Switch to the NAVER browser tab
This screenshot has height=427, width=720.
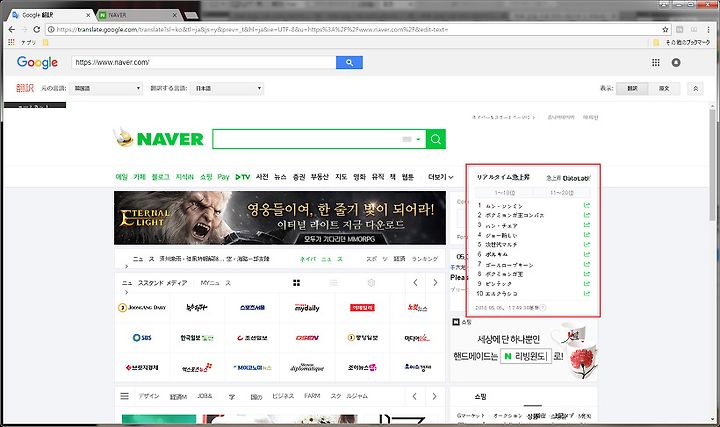pyautogui.click(x=138, y=15)
